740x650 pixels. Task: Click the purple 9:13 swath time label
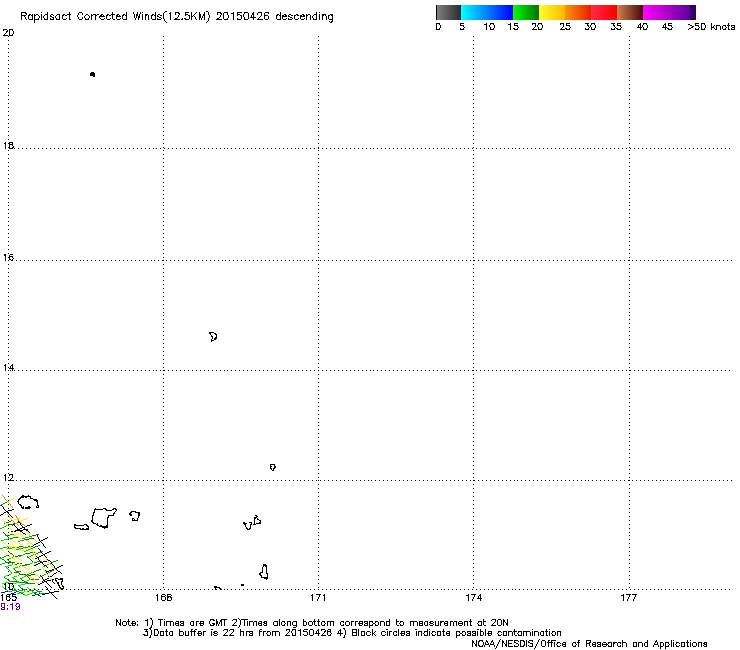tap(10, 607)
